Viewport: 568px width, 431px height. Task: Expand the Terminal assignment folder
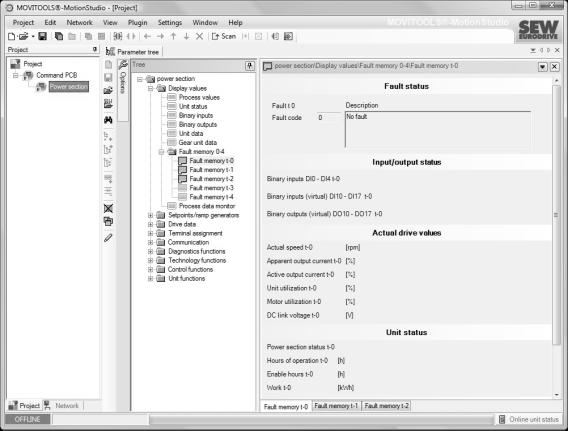(150, 233)
